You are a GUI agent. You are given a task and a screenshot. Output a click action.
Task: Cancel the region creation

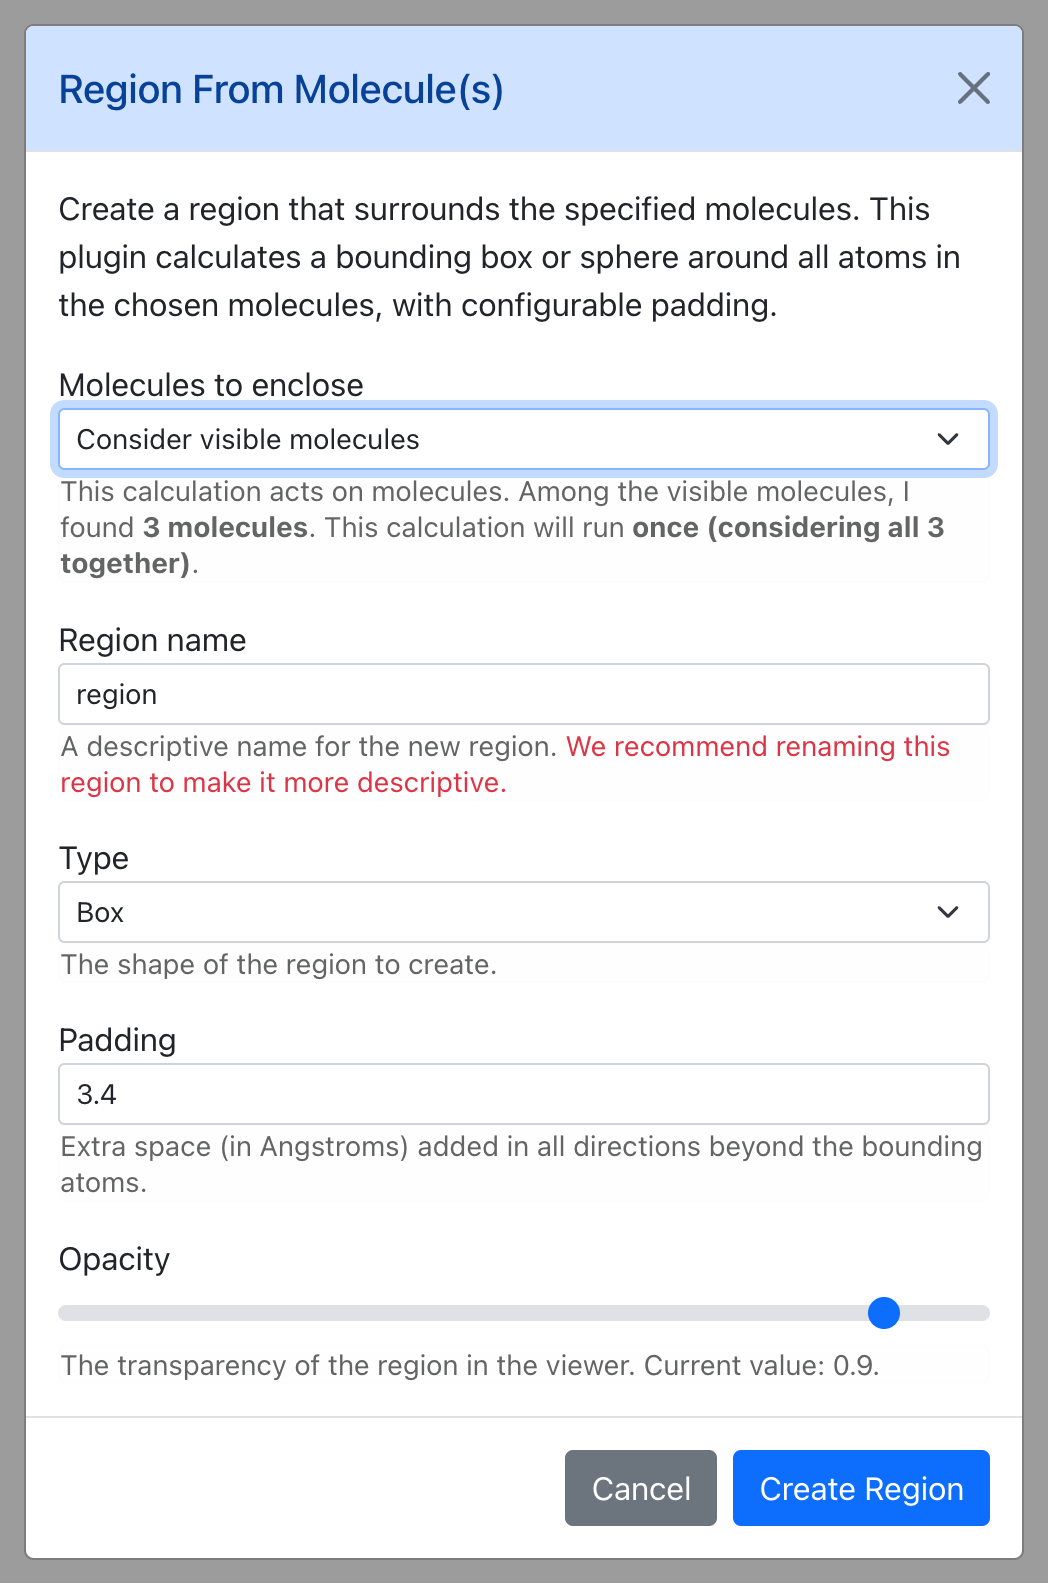641,1488
